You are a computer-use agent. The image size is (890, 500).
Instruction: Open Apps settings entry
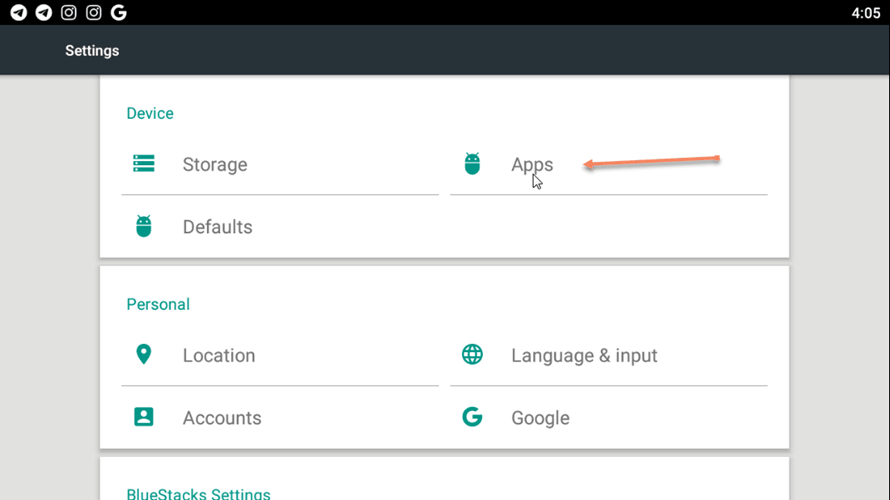coord(608,164)
